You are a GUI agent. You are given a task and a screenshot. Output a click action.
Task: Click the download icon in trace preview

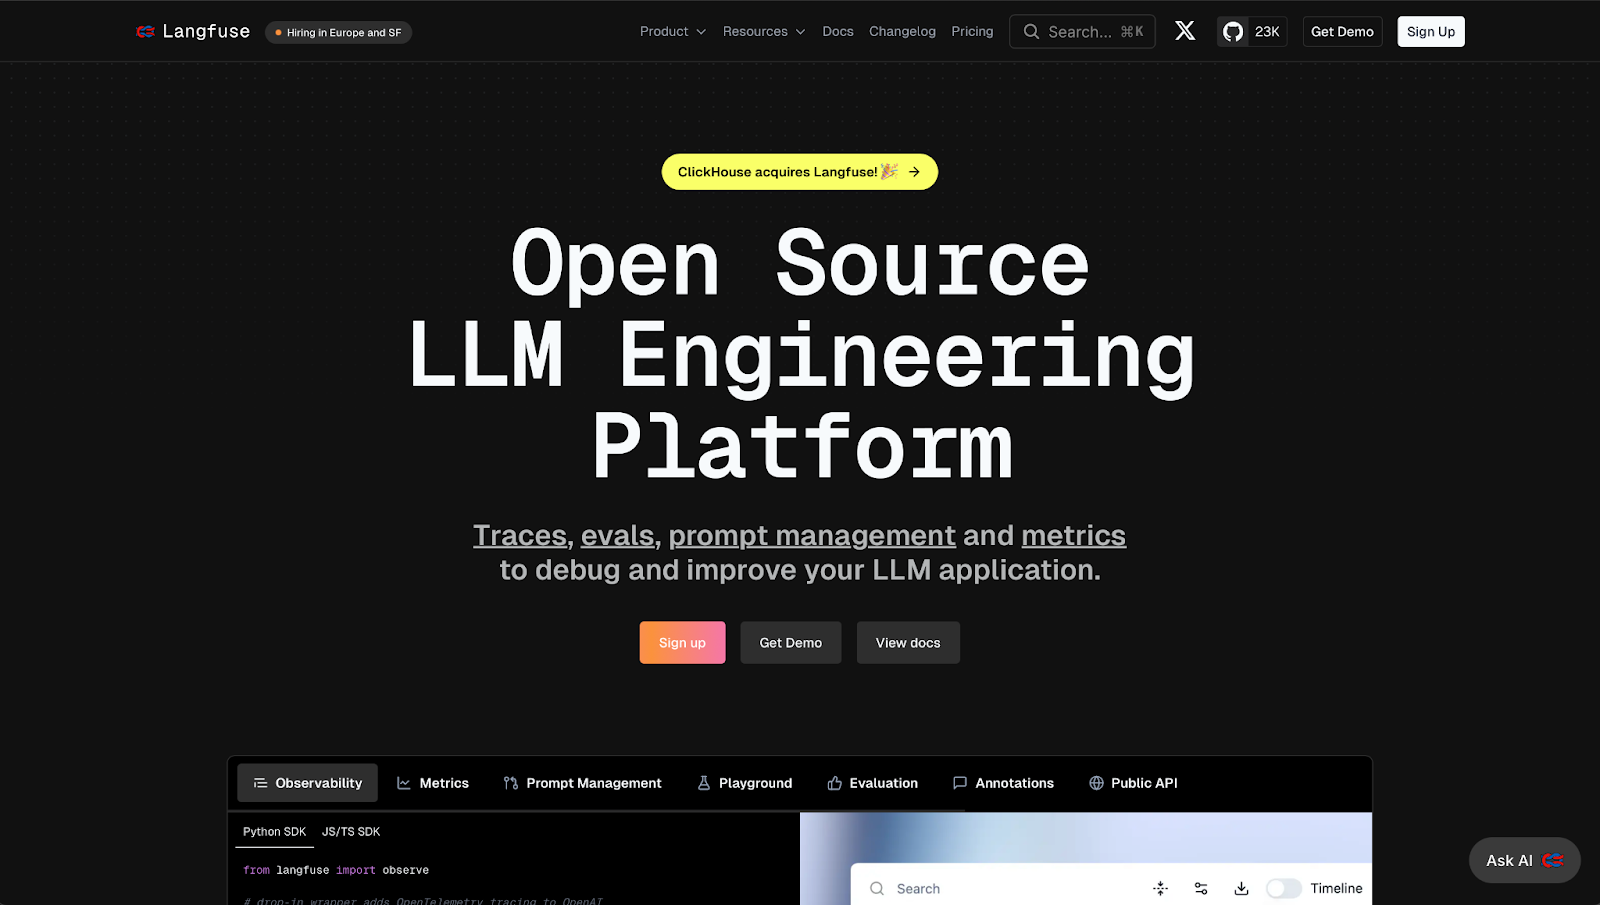1241,888
